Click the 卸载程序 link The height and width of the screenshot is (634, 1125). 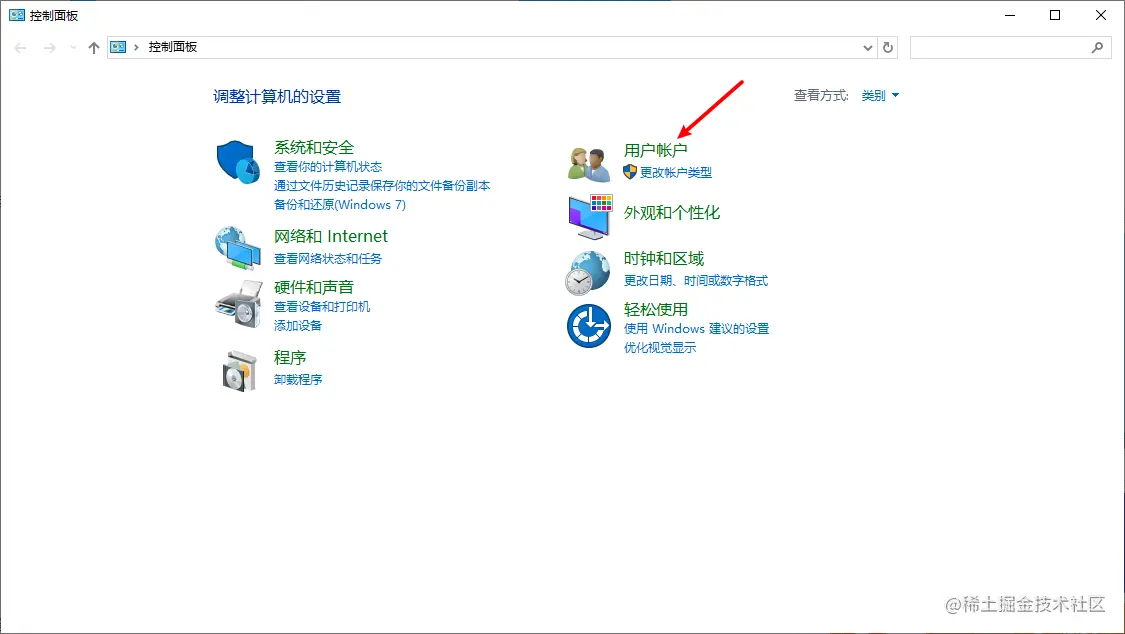coord(298,379)
